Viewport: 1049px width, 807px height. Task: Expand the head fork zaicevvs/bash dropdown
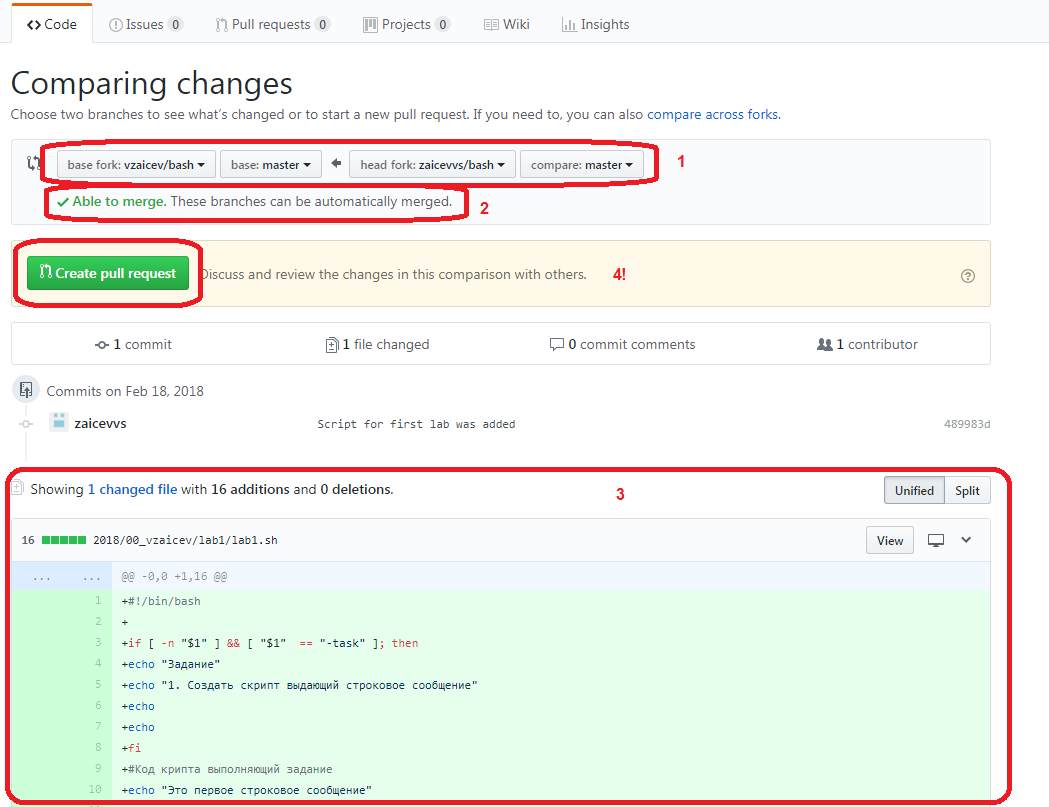click(432, 165)
